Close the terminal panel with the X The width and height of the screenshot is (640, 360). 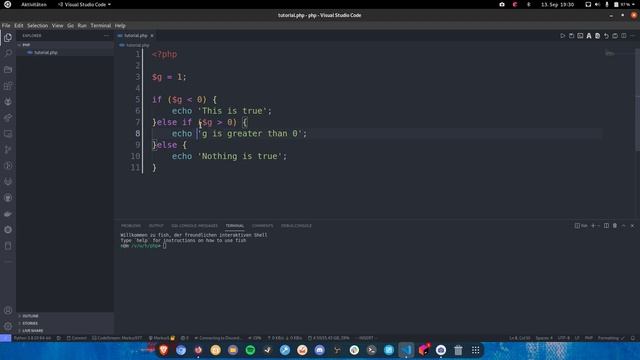(x=632, y=226)
